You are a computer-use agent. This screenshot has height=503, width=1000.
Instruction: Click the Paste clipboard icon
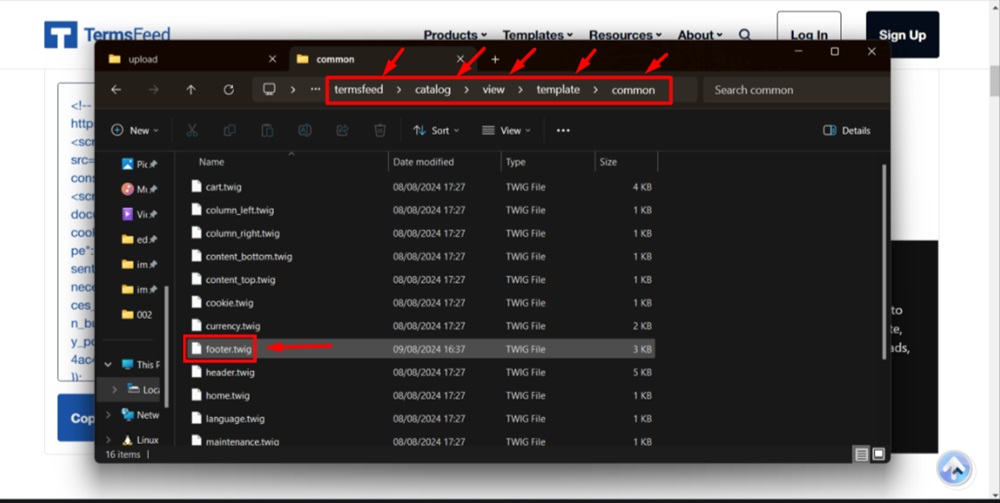pyautogui.click(x=267, y=130)
